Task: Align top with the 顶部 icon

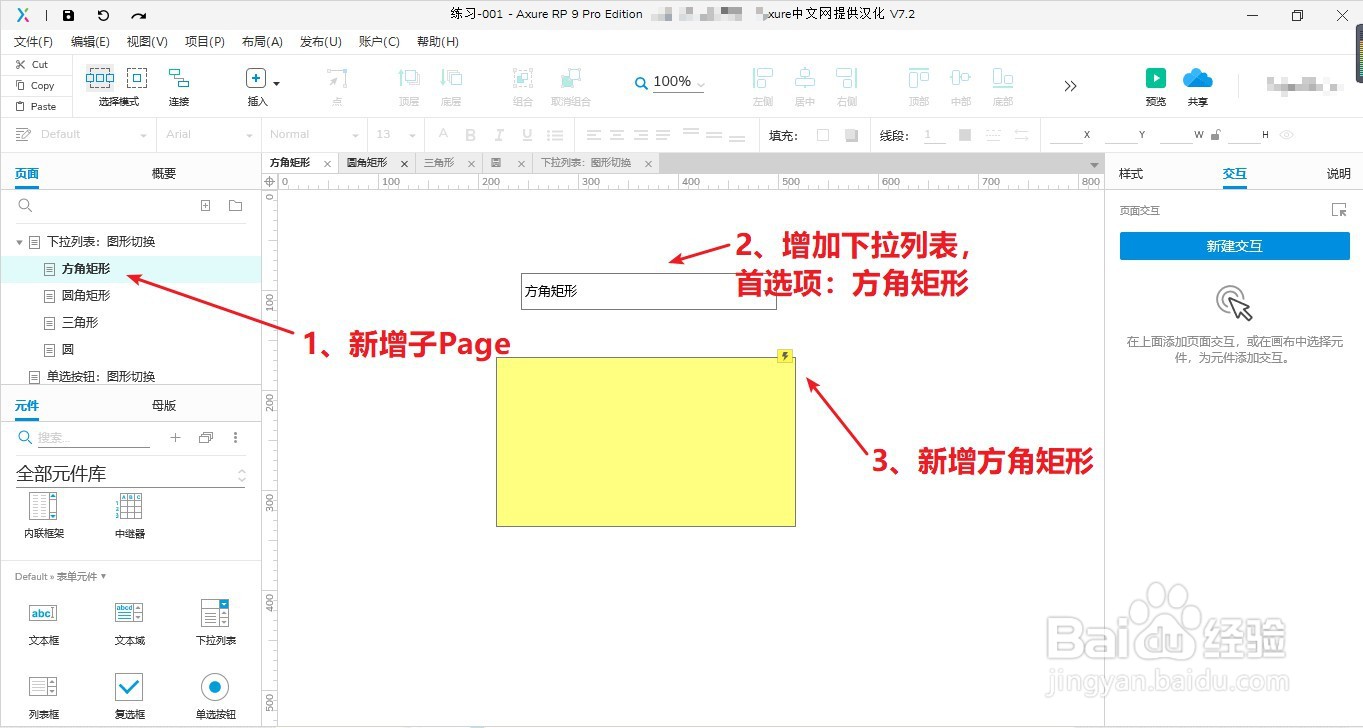Action: [919, 78]
